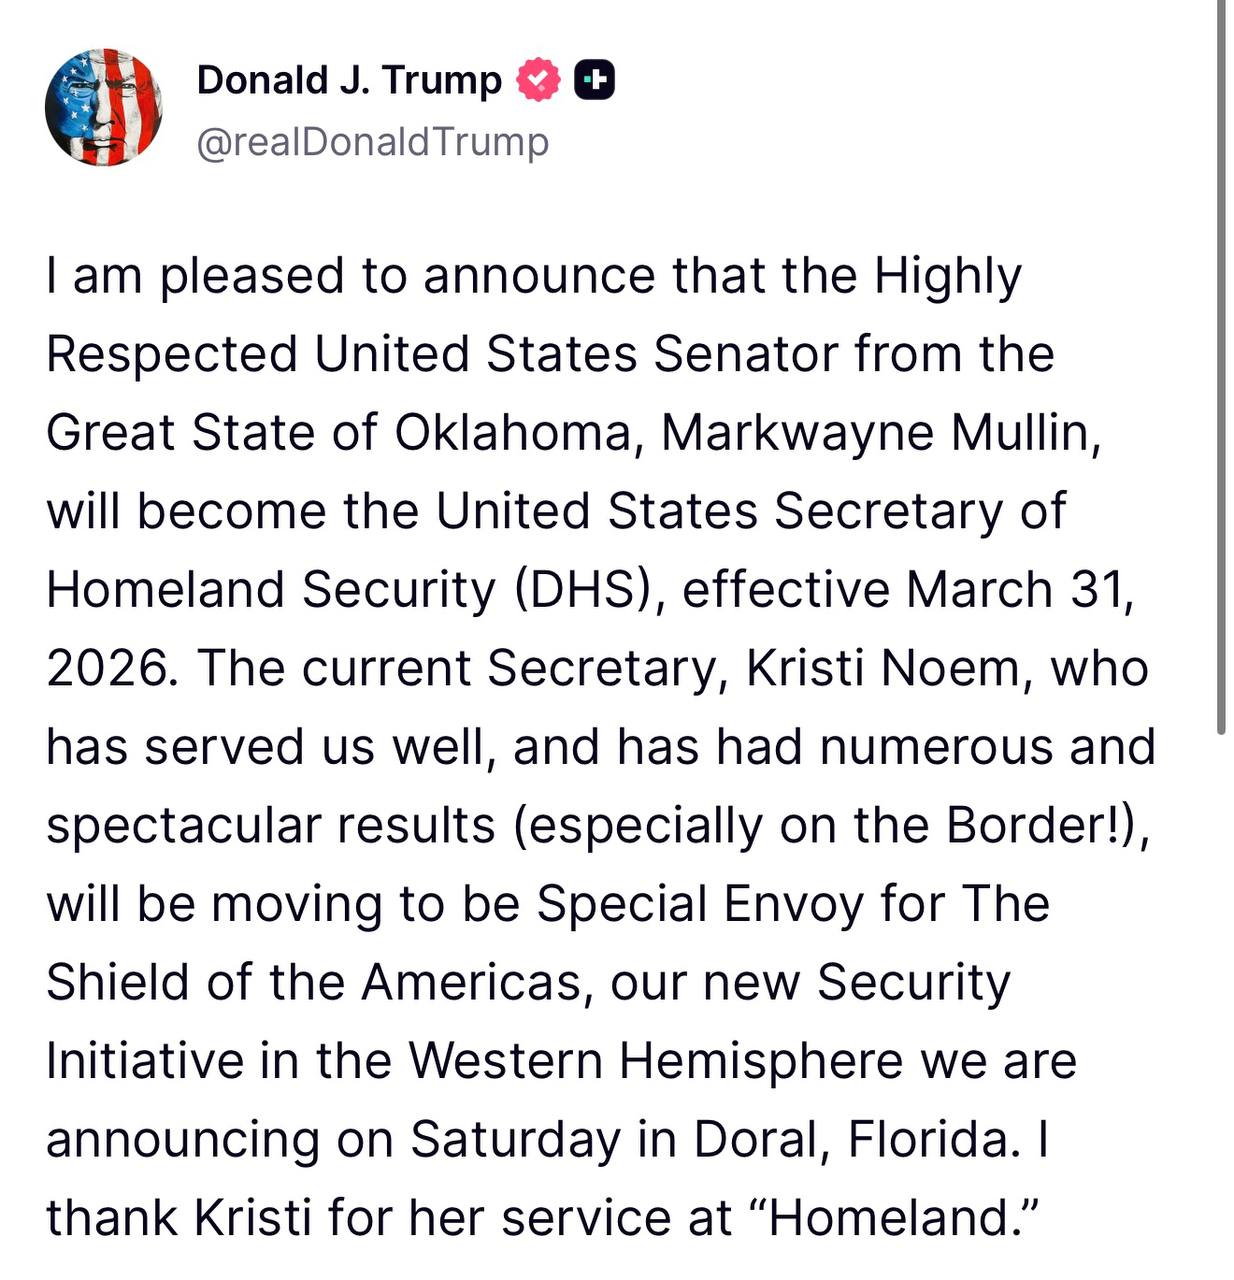Click the "(DHS)" abbreviation in the post
This screenshot has width=1234, height=1280.
(x=590, y=590)
